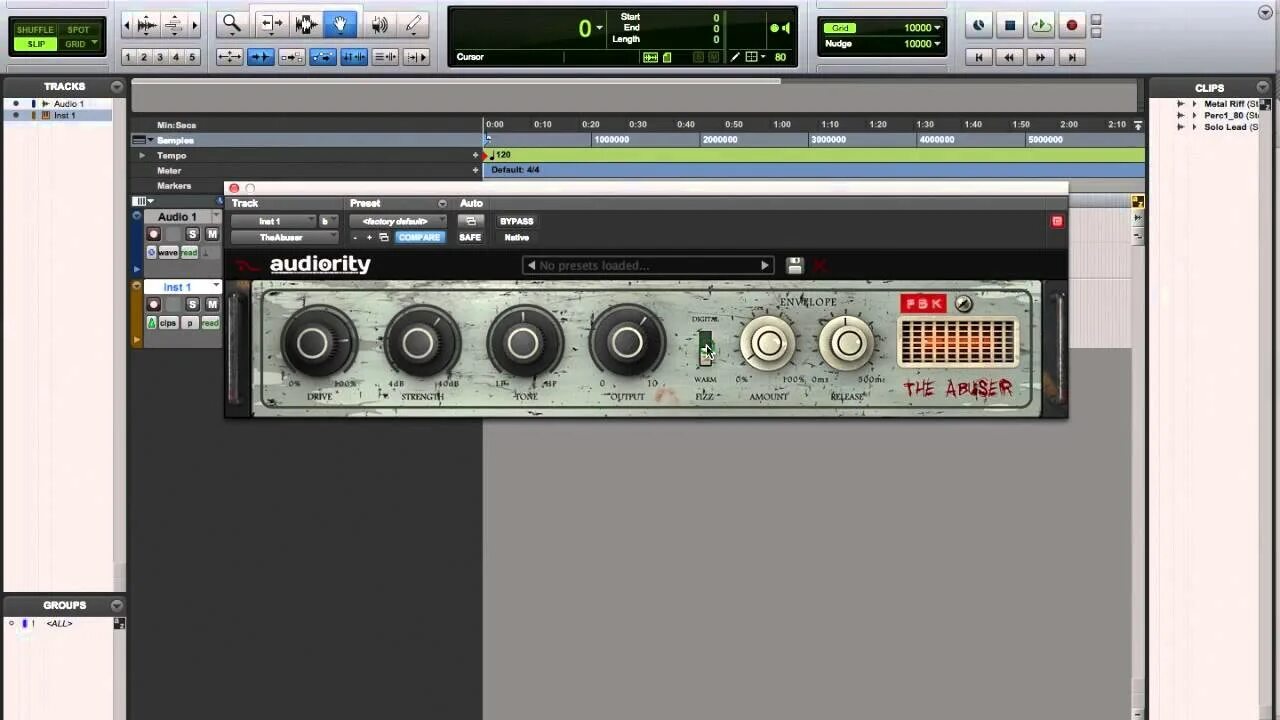Screen dimensions: 1280x720
Task: Enable Spot edit mode
Action: point(77,30)
